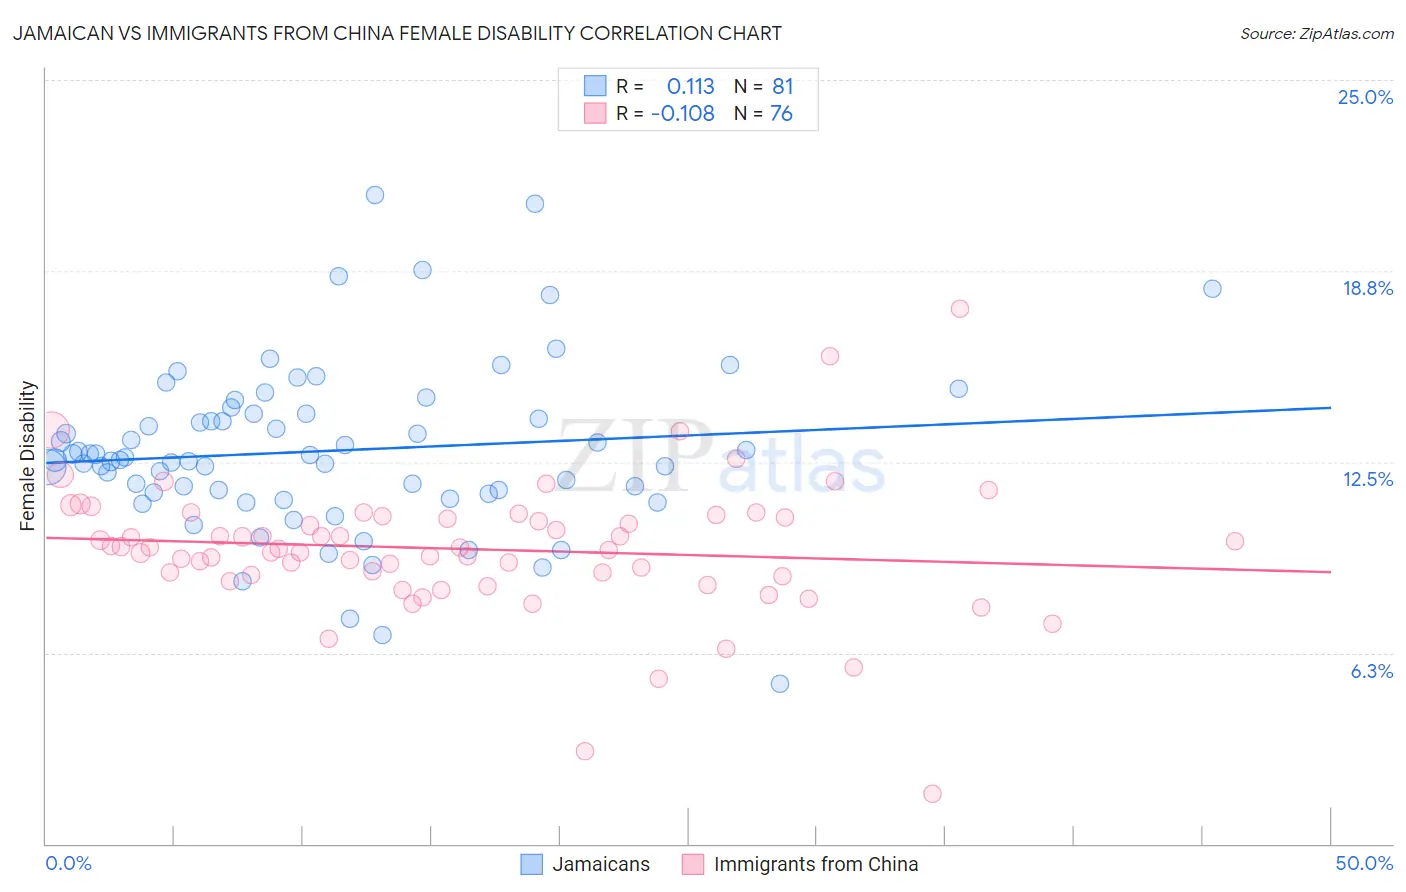
Task: Select the 12.5% y-axis label
Action: point(1368,479)
